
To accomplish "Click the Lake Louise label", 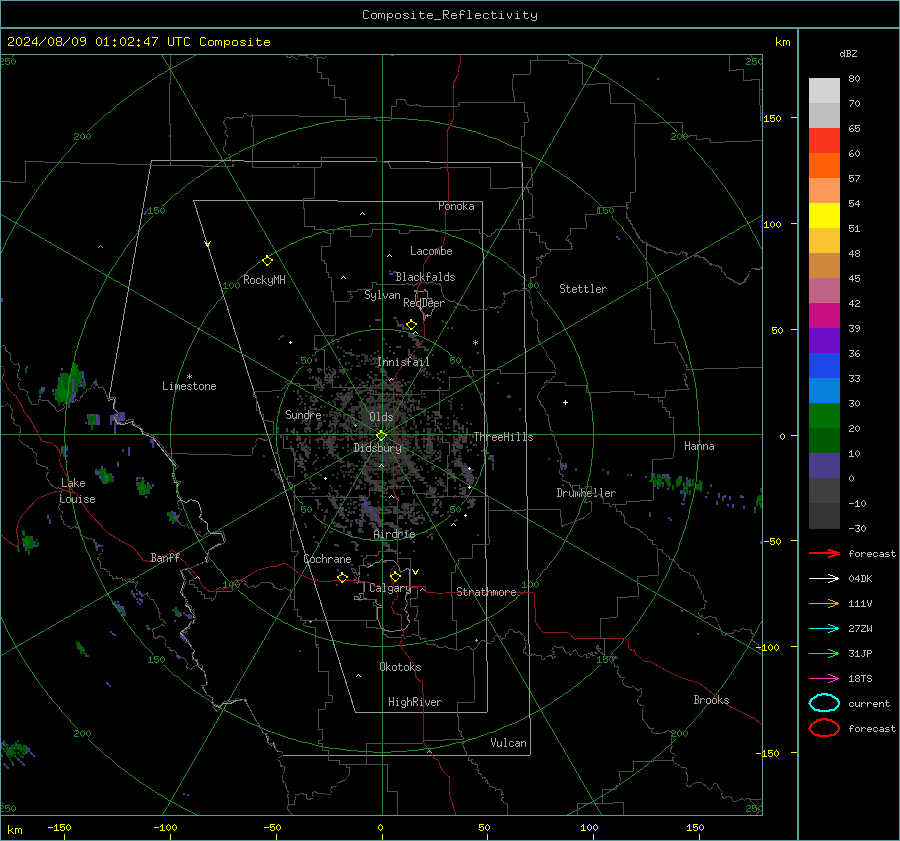I will click(x=77, y=491).
